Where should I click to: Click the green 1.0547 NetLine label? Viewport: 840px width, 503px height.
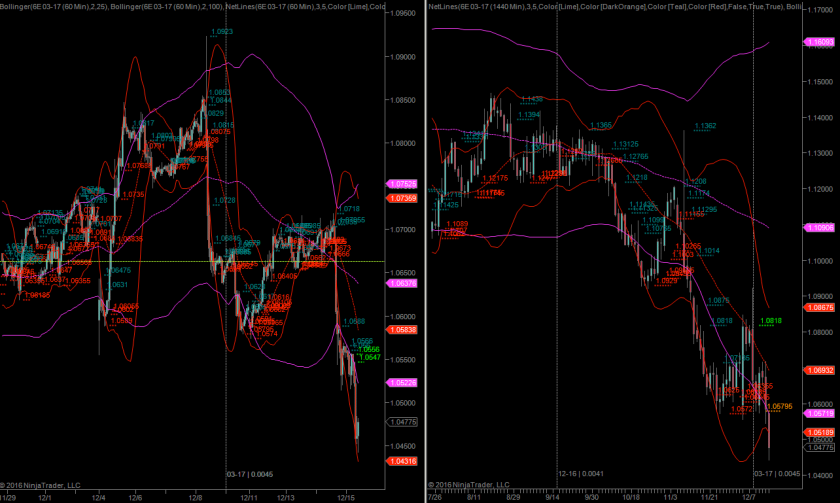(x=370, y=357)
